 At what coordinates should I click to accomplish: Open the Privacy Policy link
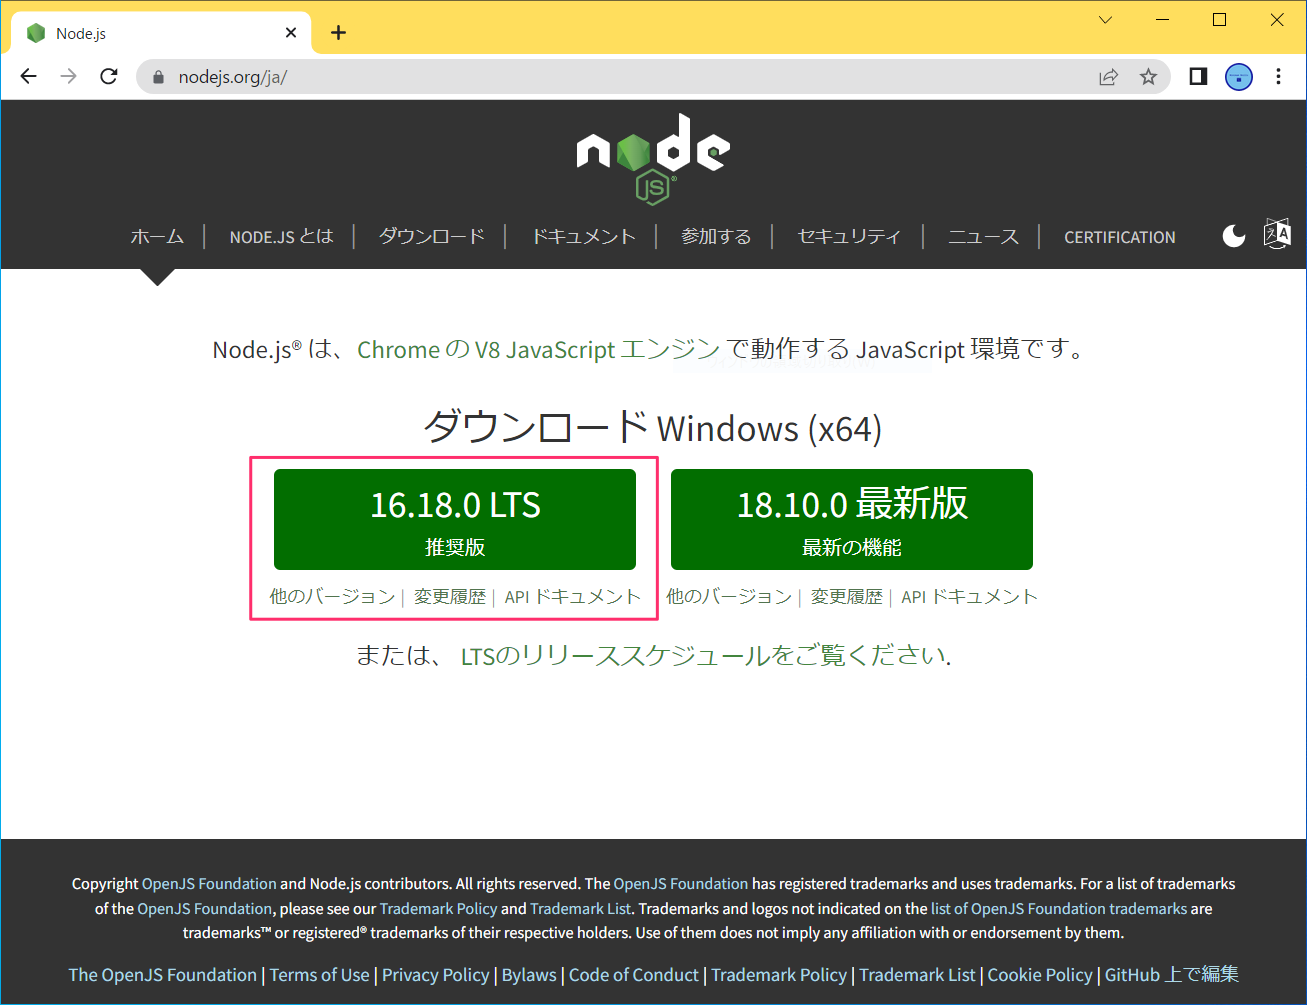pos(436,975)
